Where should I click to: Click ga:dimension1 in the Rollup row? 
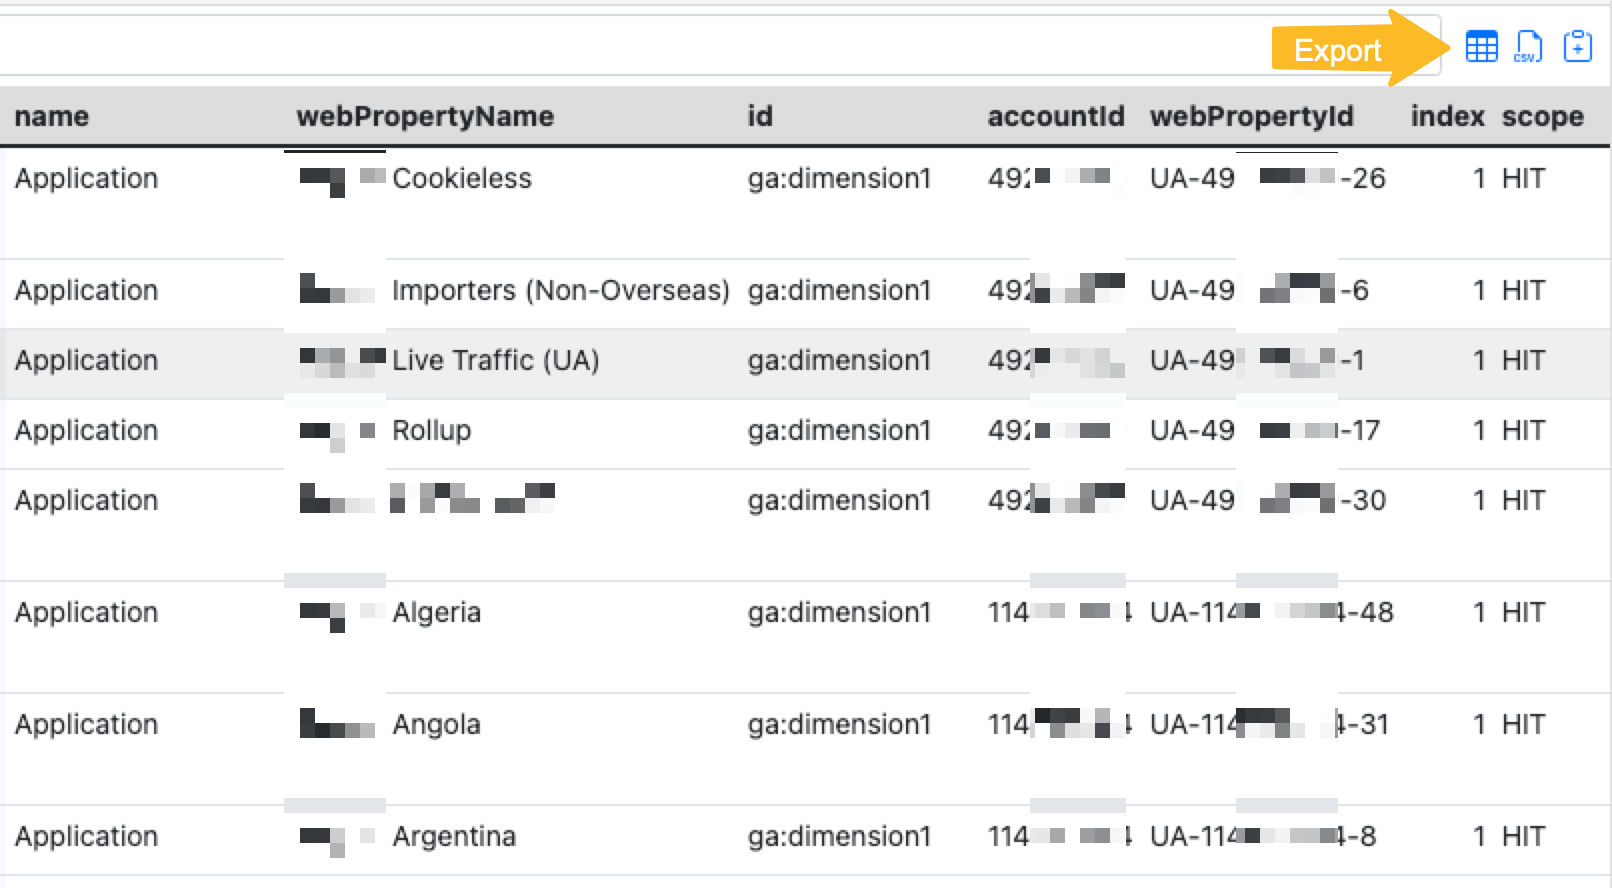coord(840,431)
